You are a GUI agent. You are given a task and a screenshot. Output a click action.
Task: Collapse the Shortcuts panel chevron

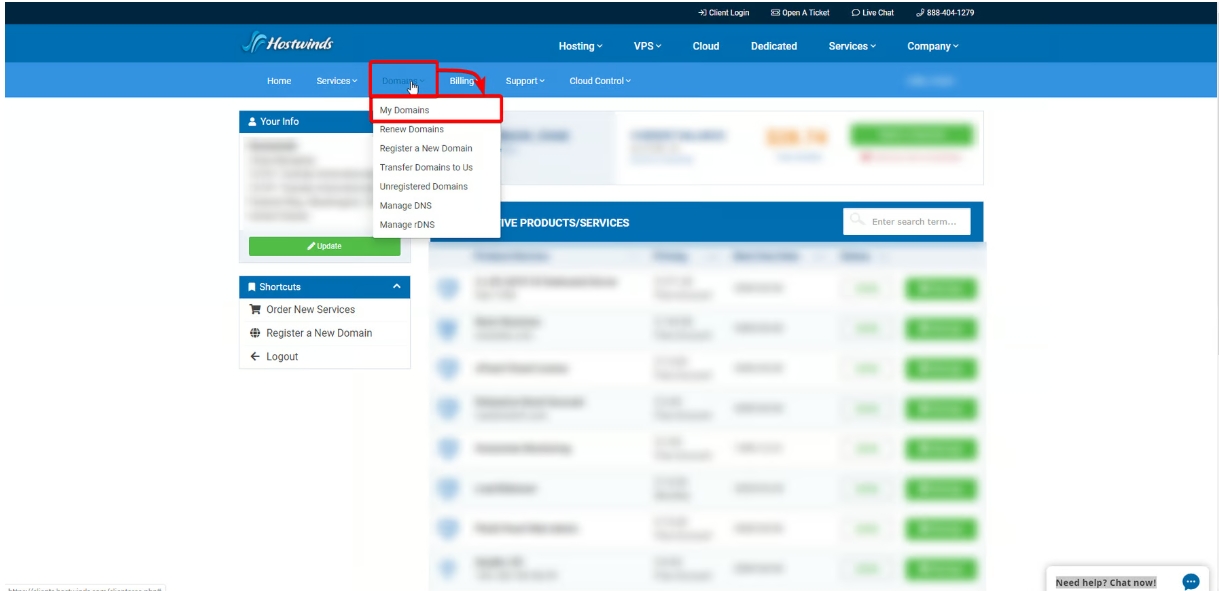(x=397, y=287)
